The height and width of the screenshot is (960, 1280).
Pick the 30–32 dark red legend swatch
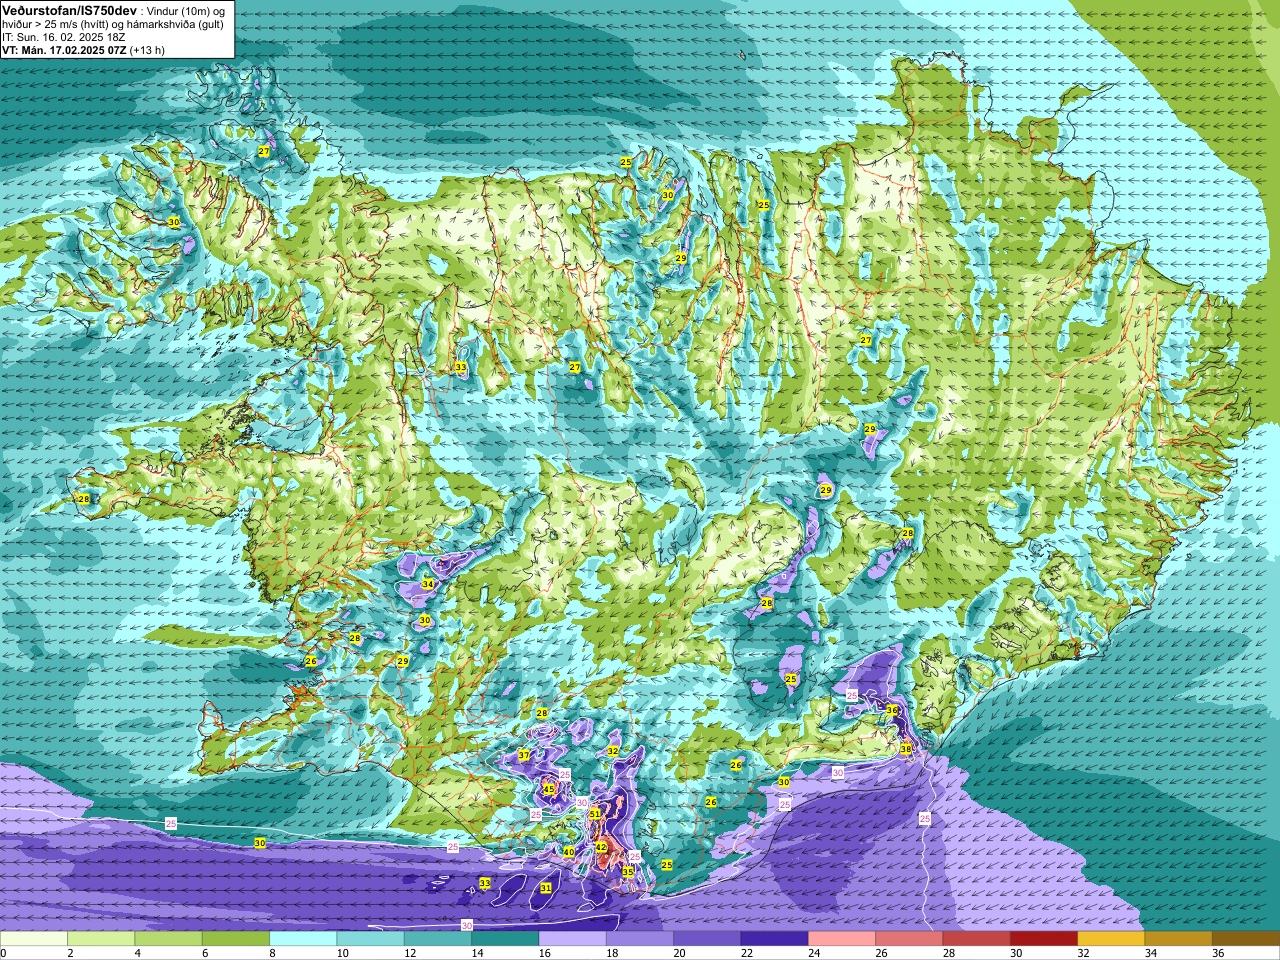pos(1044,939)
